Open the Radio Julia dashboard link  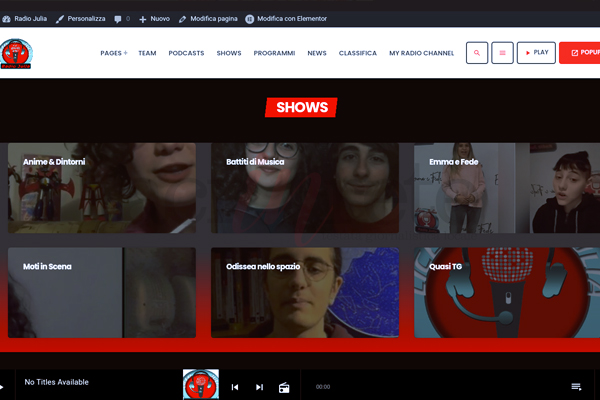point(24,19)
